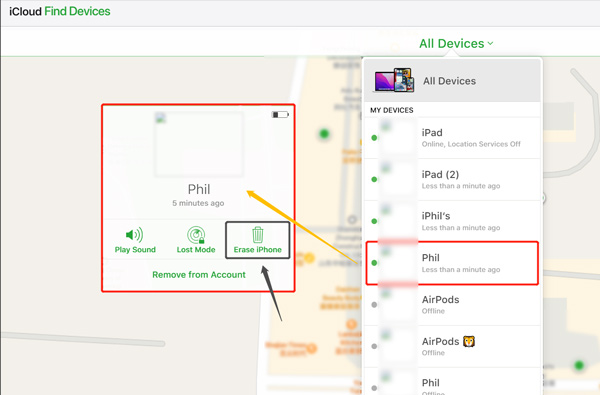Click the iCloud logo text
Screen dimensions: 600x395
click(x=25, y=11)
